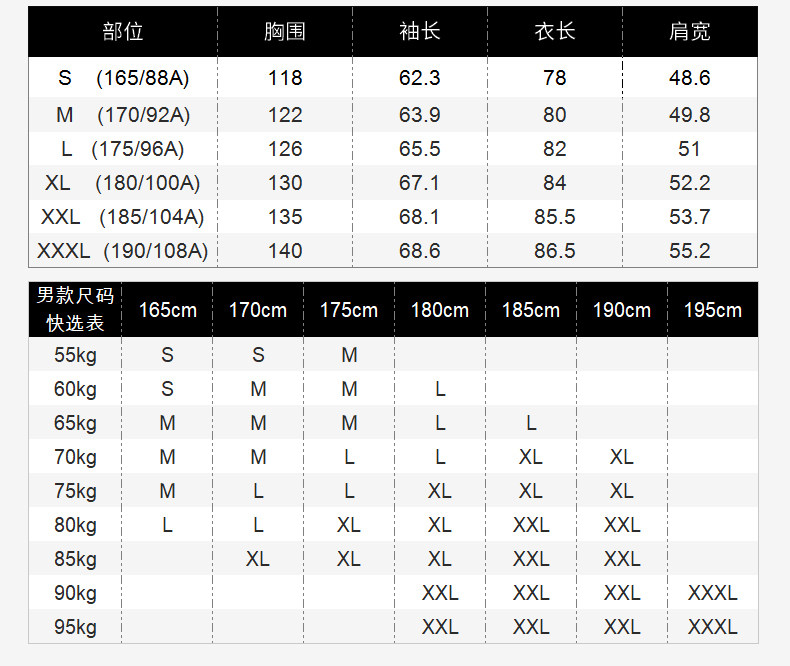Click the 衣长 column header
The width and height of the screenshot is (790, 666).
click(555, 32)
